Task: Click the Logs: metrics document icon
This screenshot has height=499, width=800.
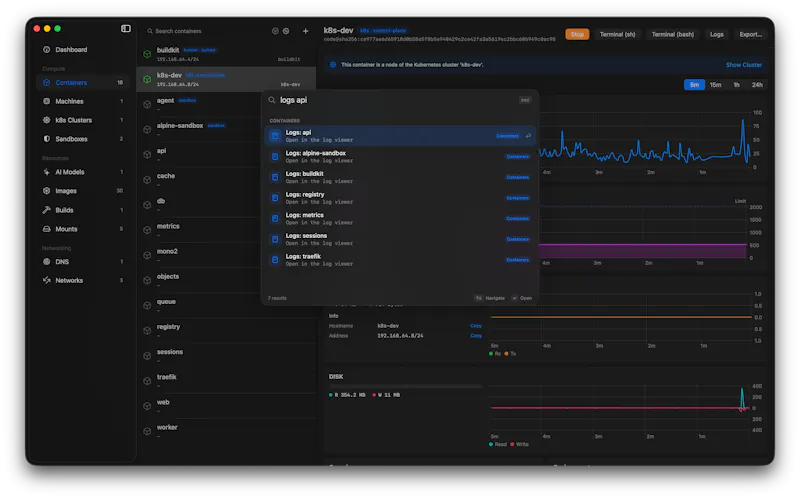Action: tap(275, 219)
